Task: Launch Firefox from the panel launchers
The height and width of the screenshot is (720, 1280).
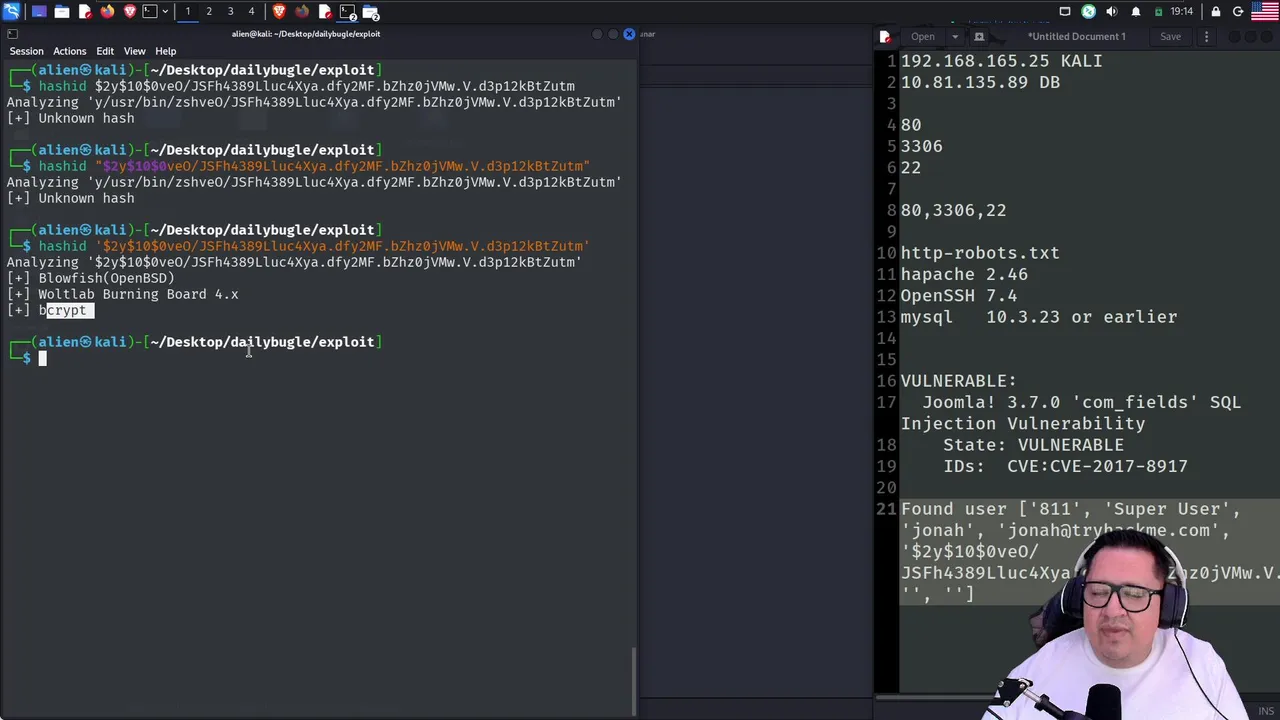Action: (x=107, y=12)
